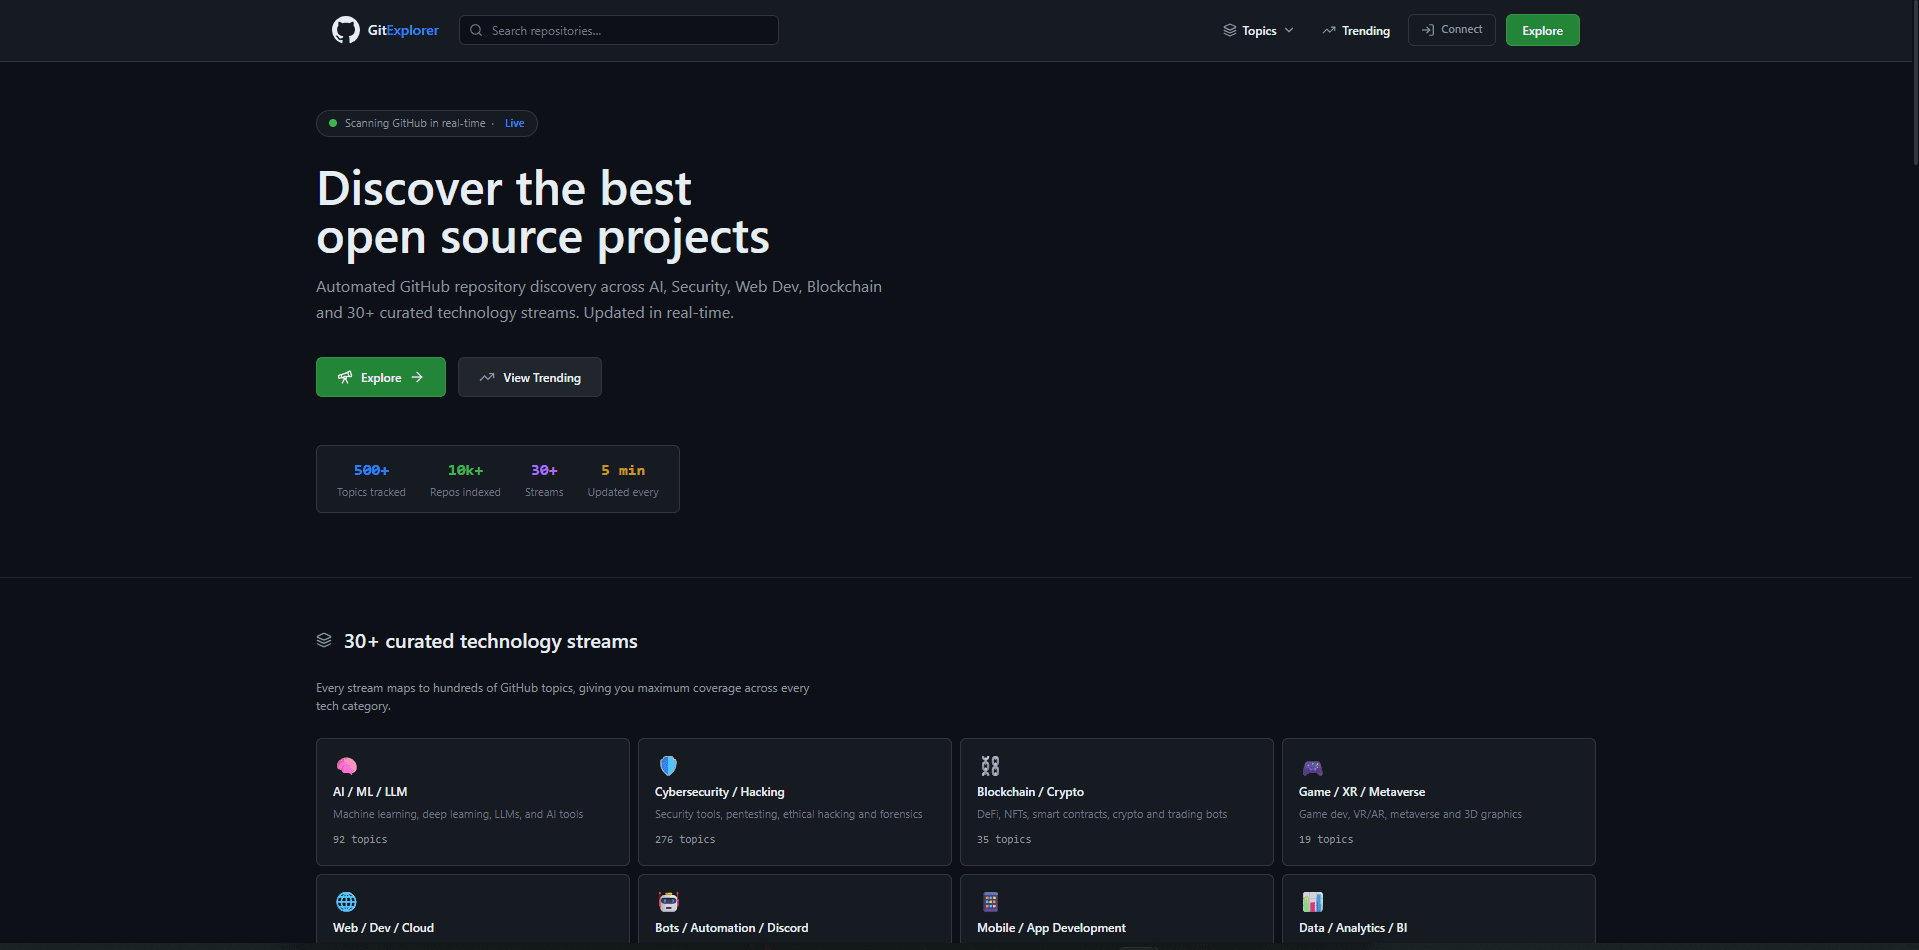Click the phone icon on Mobile / App Development card
Image resolution: width=1919 pixels, height=950 pixels.
[x=990, y=902]
